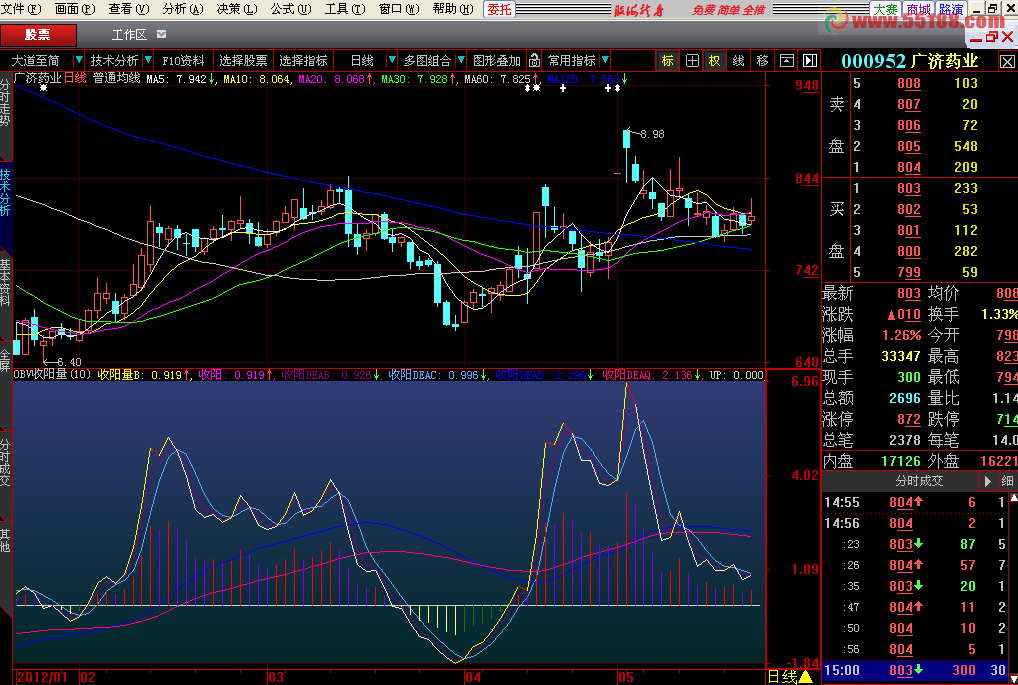Click the 选择股票 button
The image size is (1018, 685).
pyautogui.click(x=243, y=61)
